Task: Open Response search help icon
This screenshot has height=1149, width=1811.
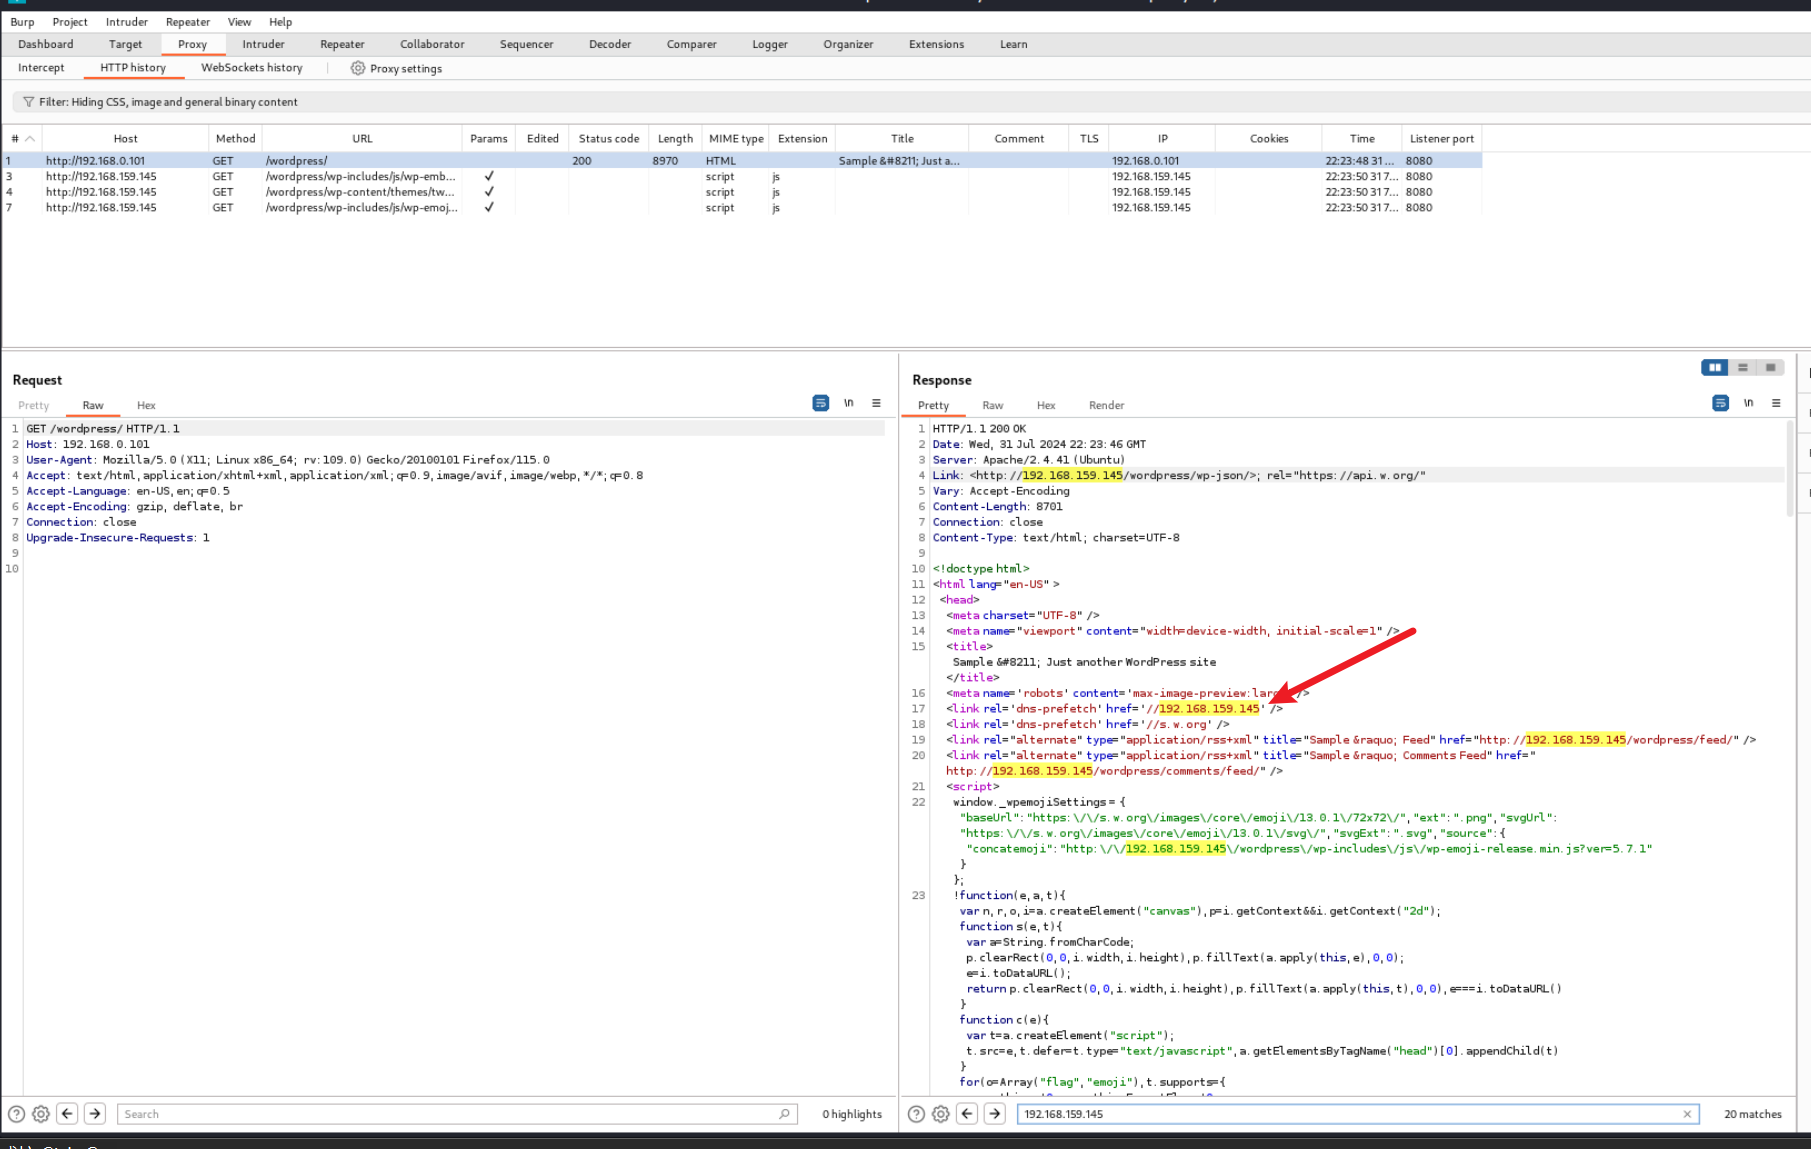Action: [916, 1114]
